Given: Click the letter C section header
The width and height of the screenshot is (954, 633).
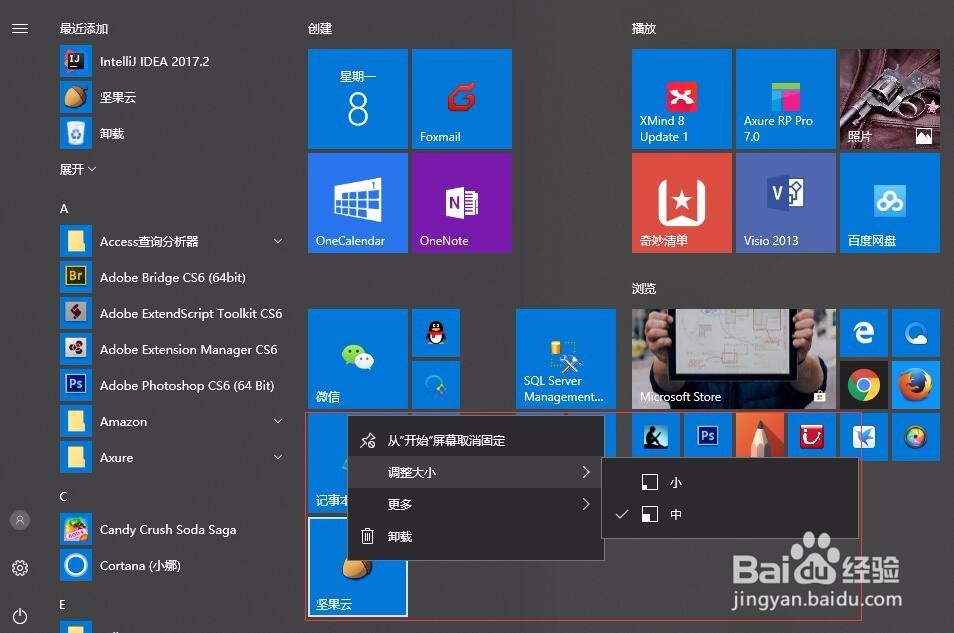Looking at the screenshot, I should tap(64, 497).
